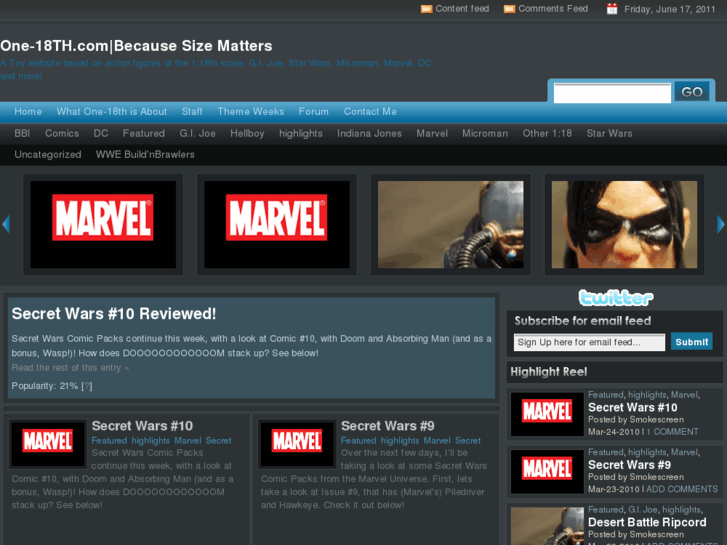The image size is (727, 545).
Task: Click the Content feed RSS icon
Action: [426, 9]
